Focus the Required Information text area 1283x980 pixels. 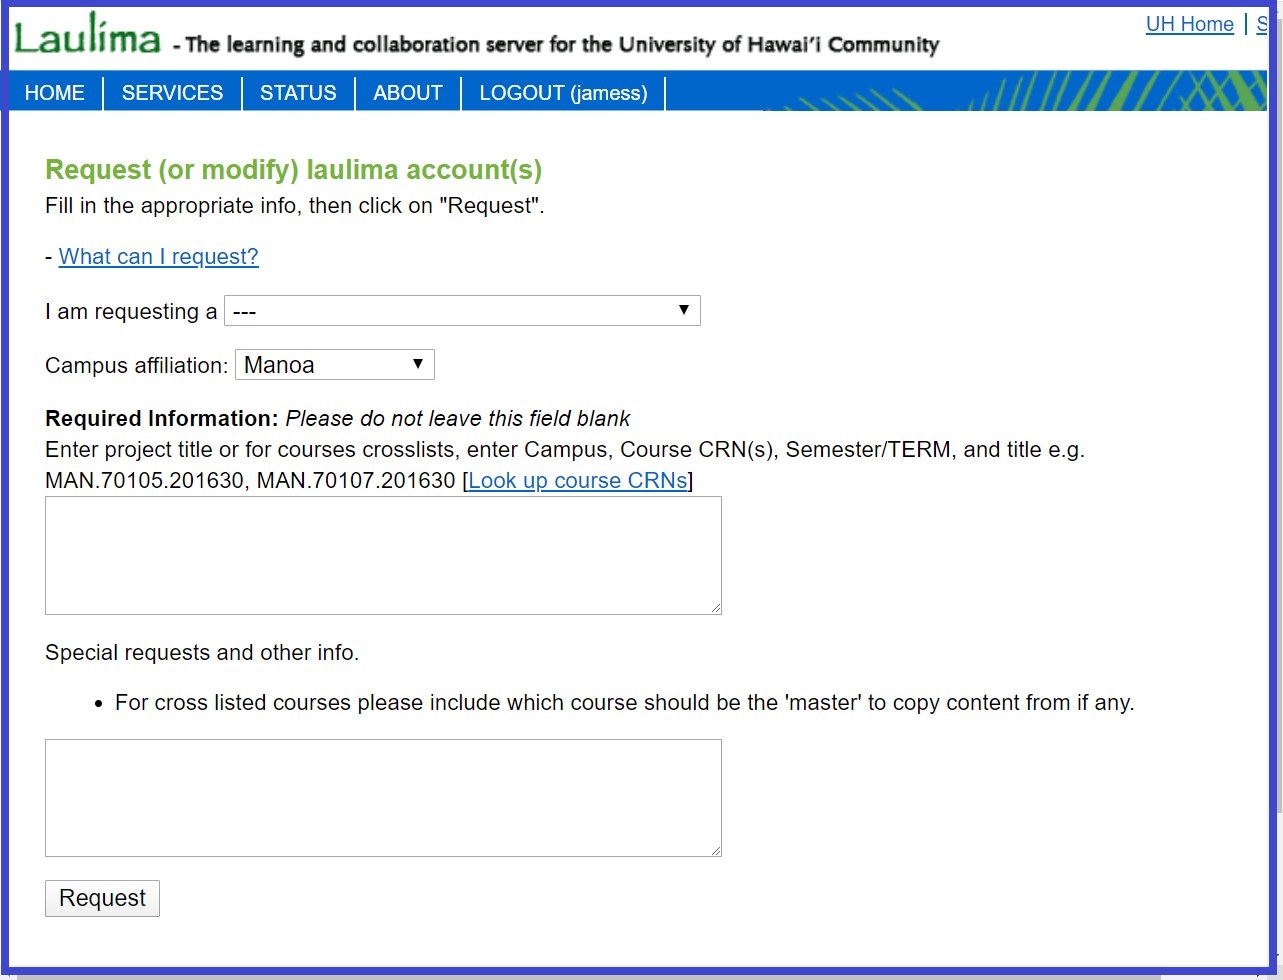383,555
